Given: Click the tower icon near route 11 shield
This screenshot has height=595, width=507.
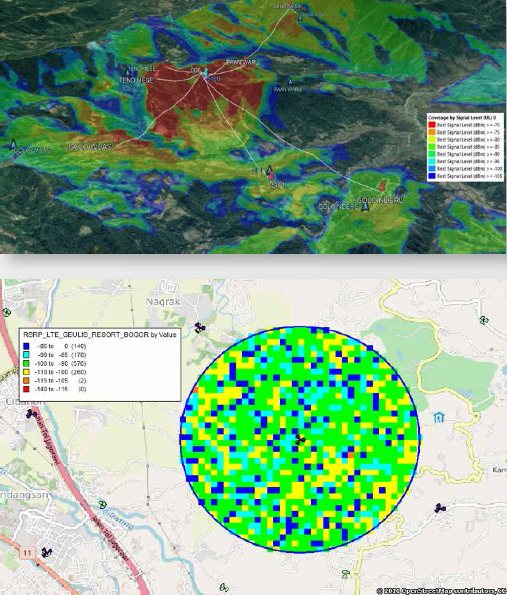Looking at the screenshot, I should [x=46, y=552].
